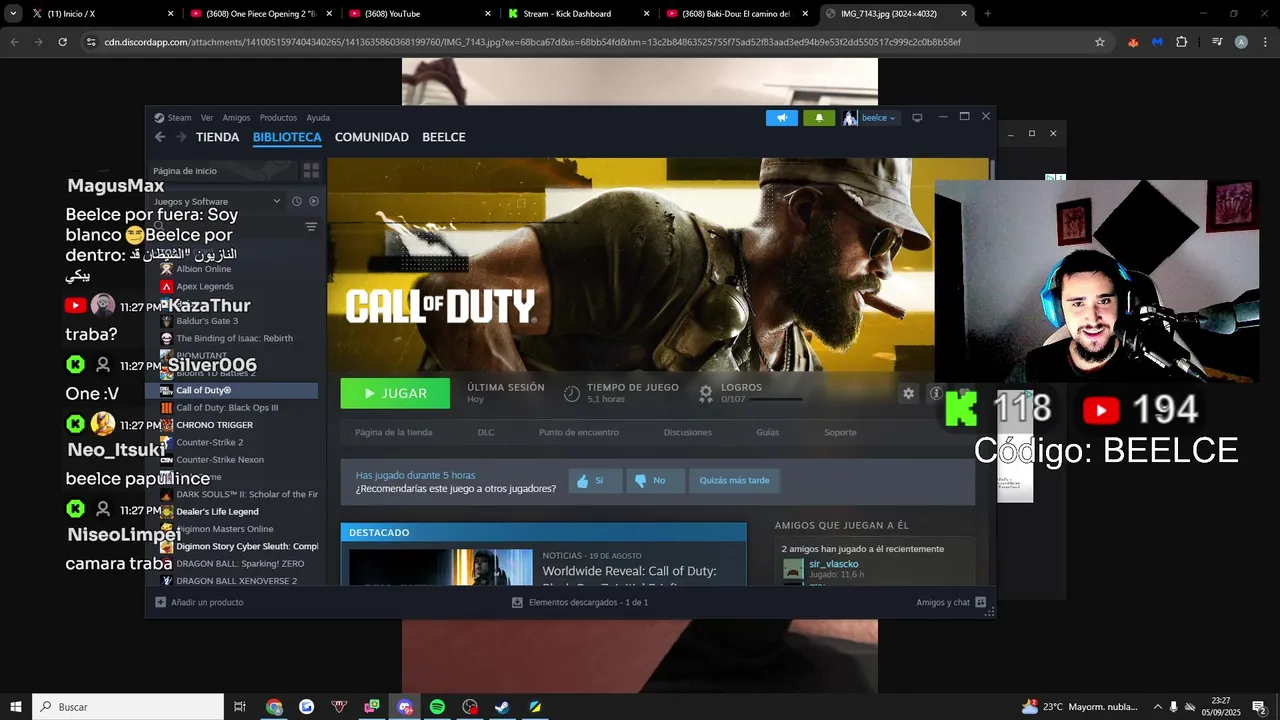This screenshot has width=1280, height=720.
Task: Open DLC game tab
Action: point(486,432)
